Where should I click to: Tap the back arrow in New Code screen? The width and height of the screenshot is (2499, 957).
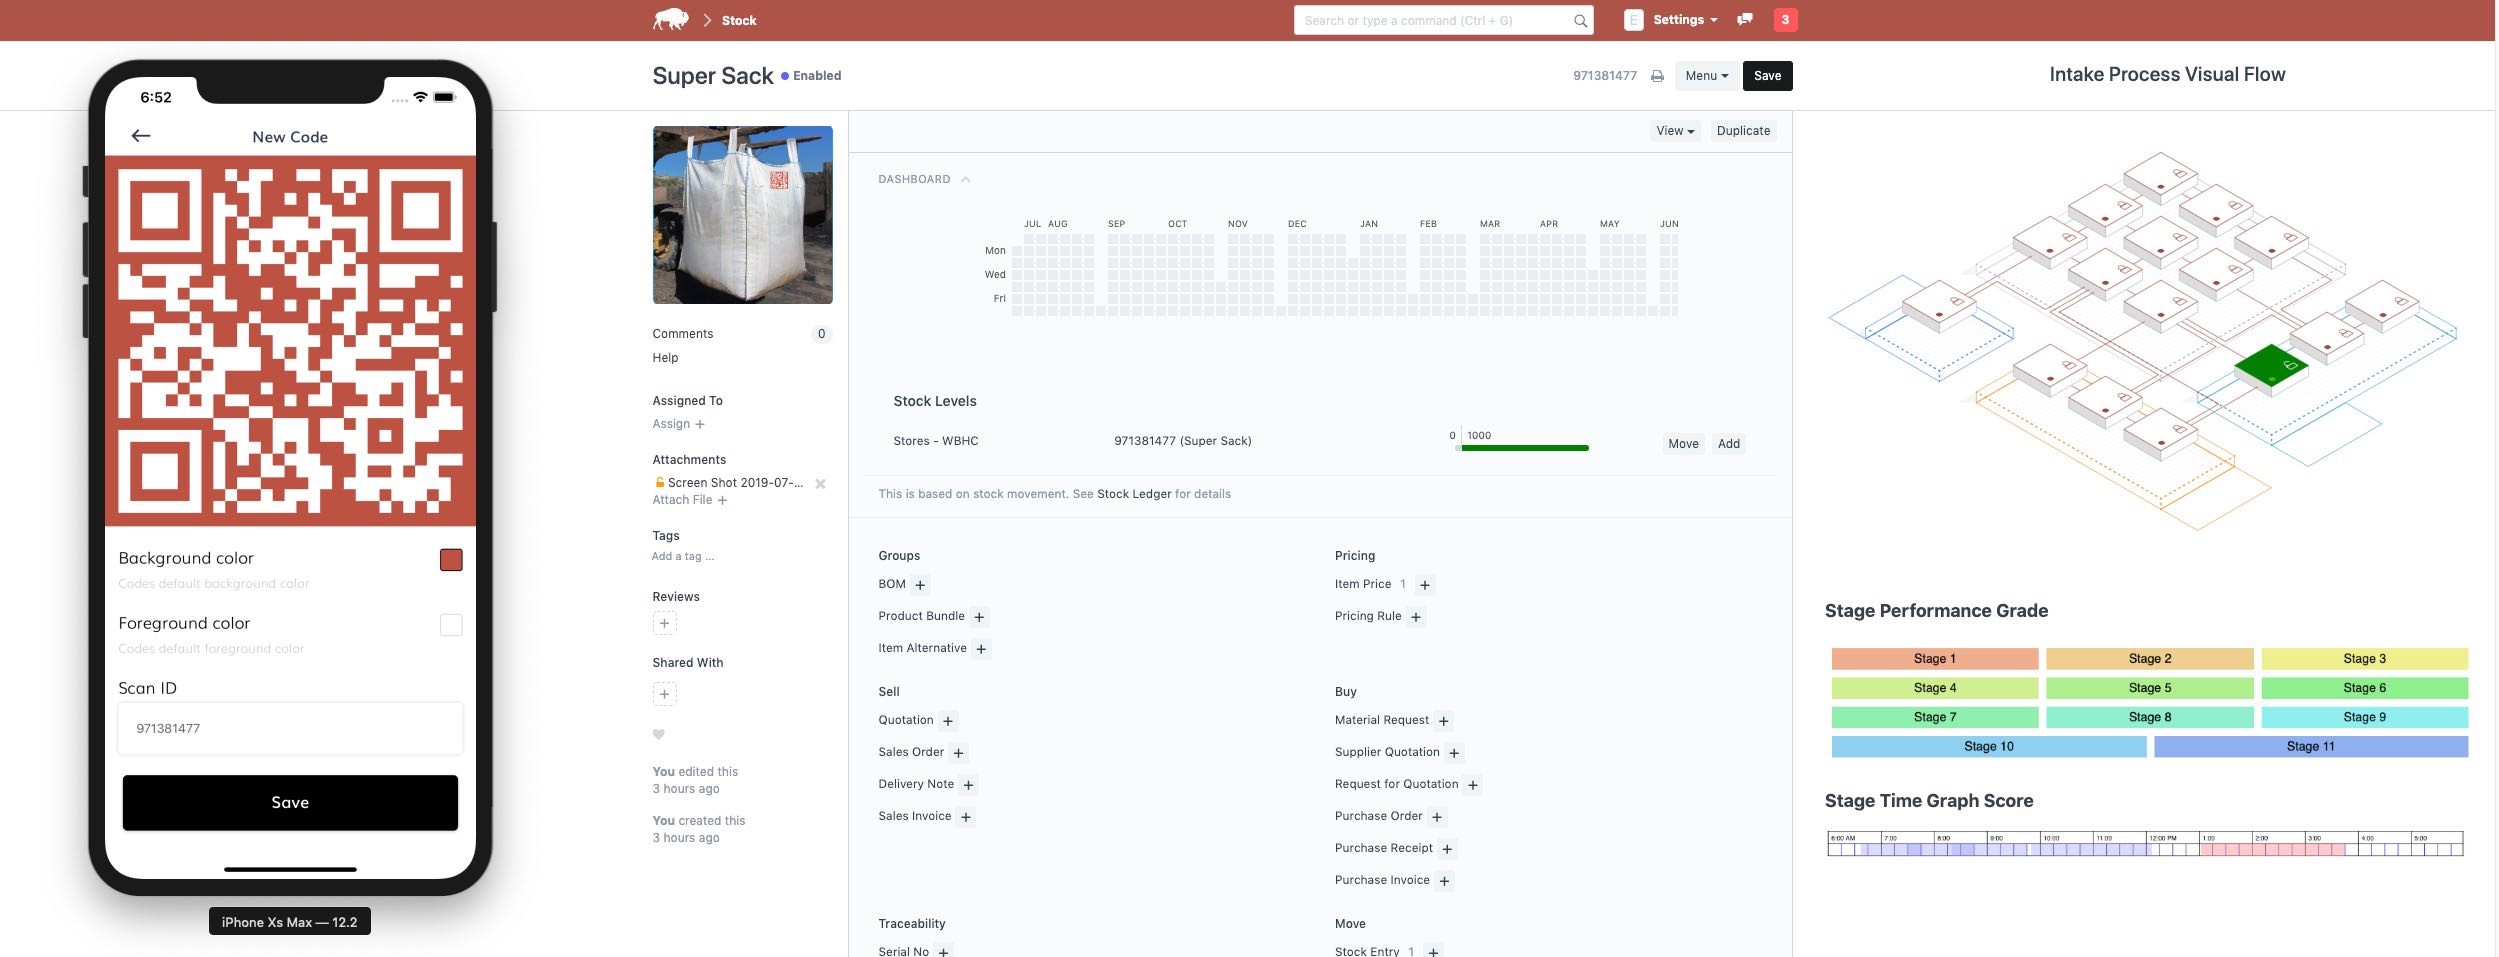[141, 136]
